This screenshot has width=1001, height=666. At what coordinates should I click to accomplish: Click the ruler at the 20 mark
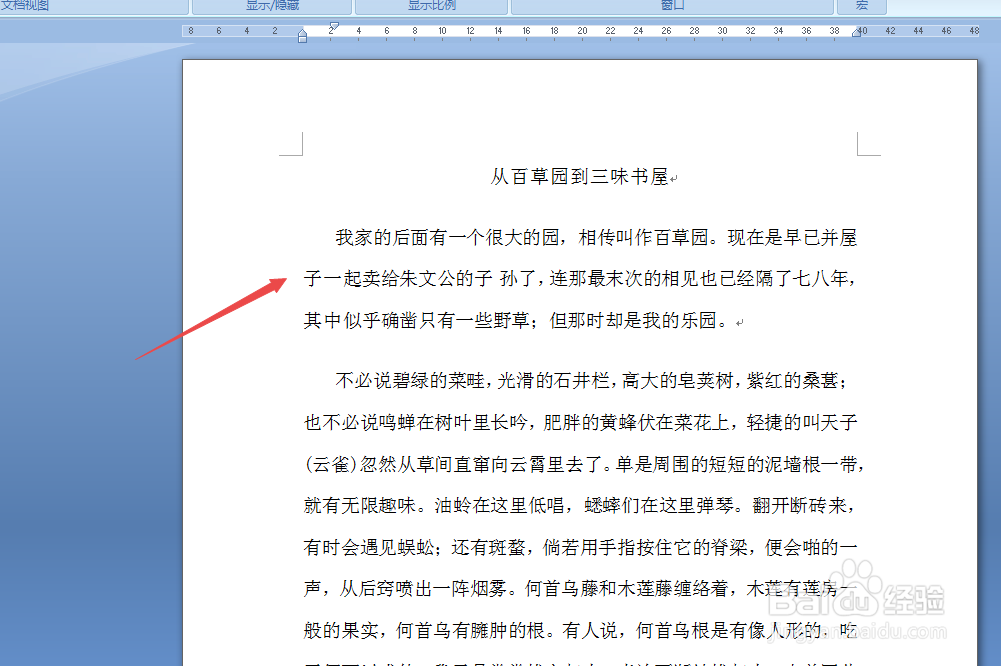click(582, 31)
